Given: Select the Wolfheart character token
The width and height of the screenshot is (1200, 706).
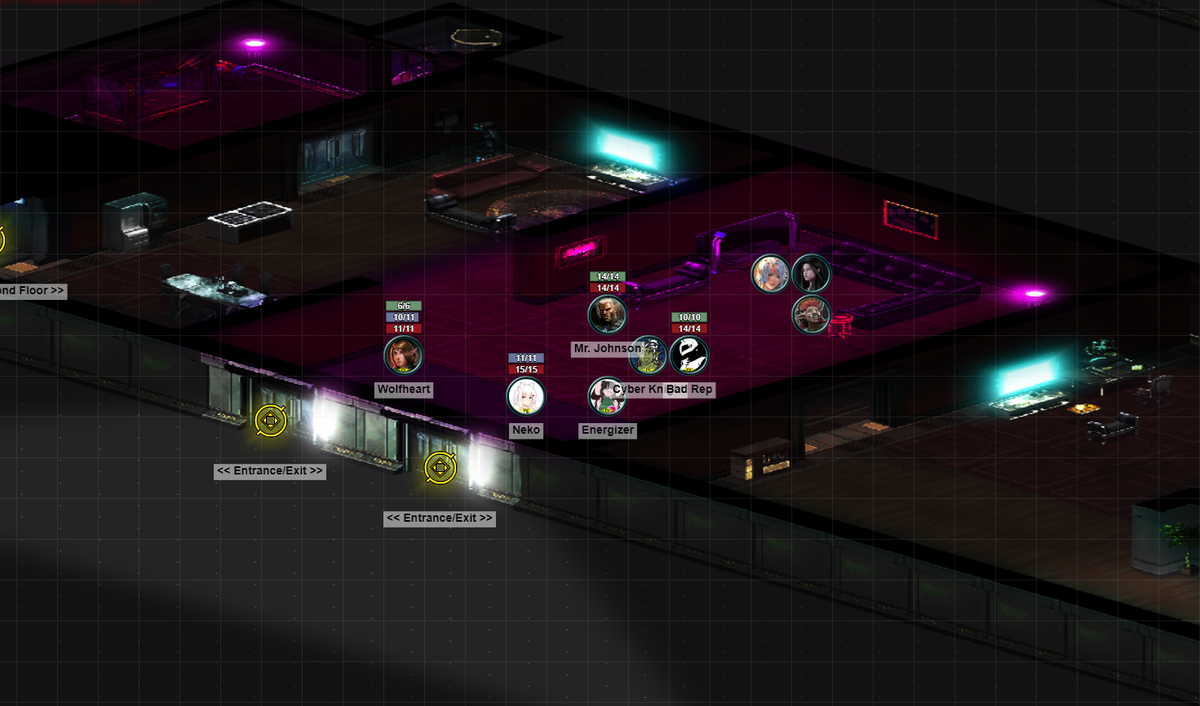Looking at the screenshot, I should [x=403, y=355].
